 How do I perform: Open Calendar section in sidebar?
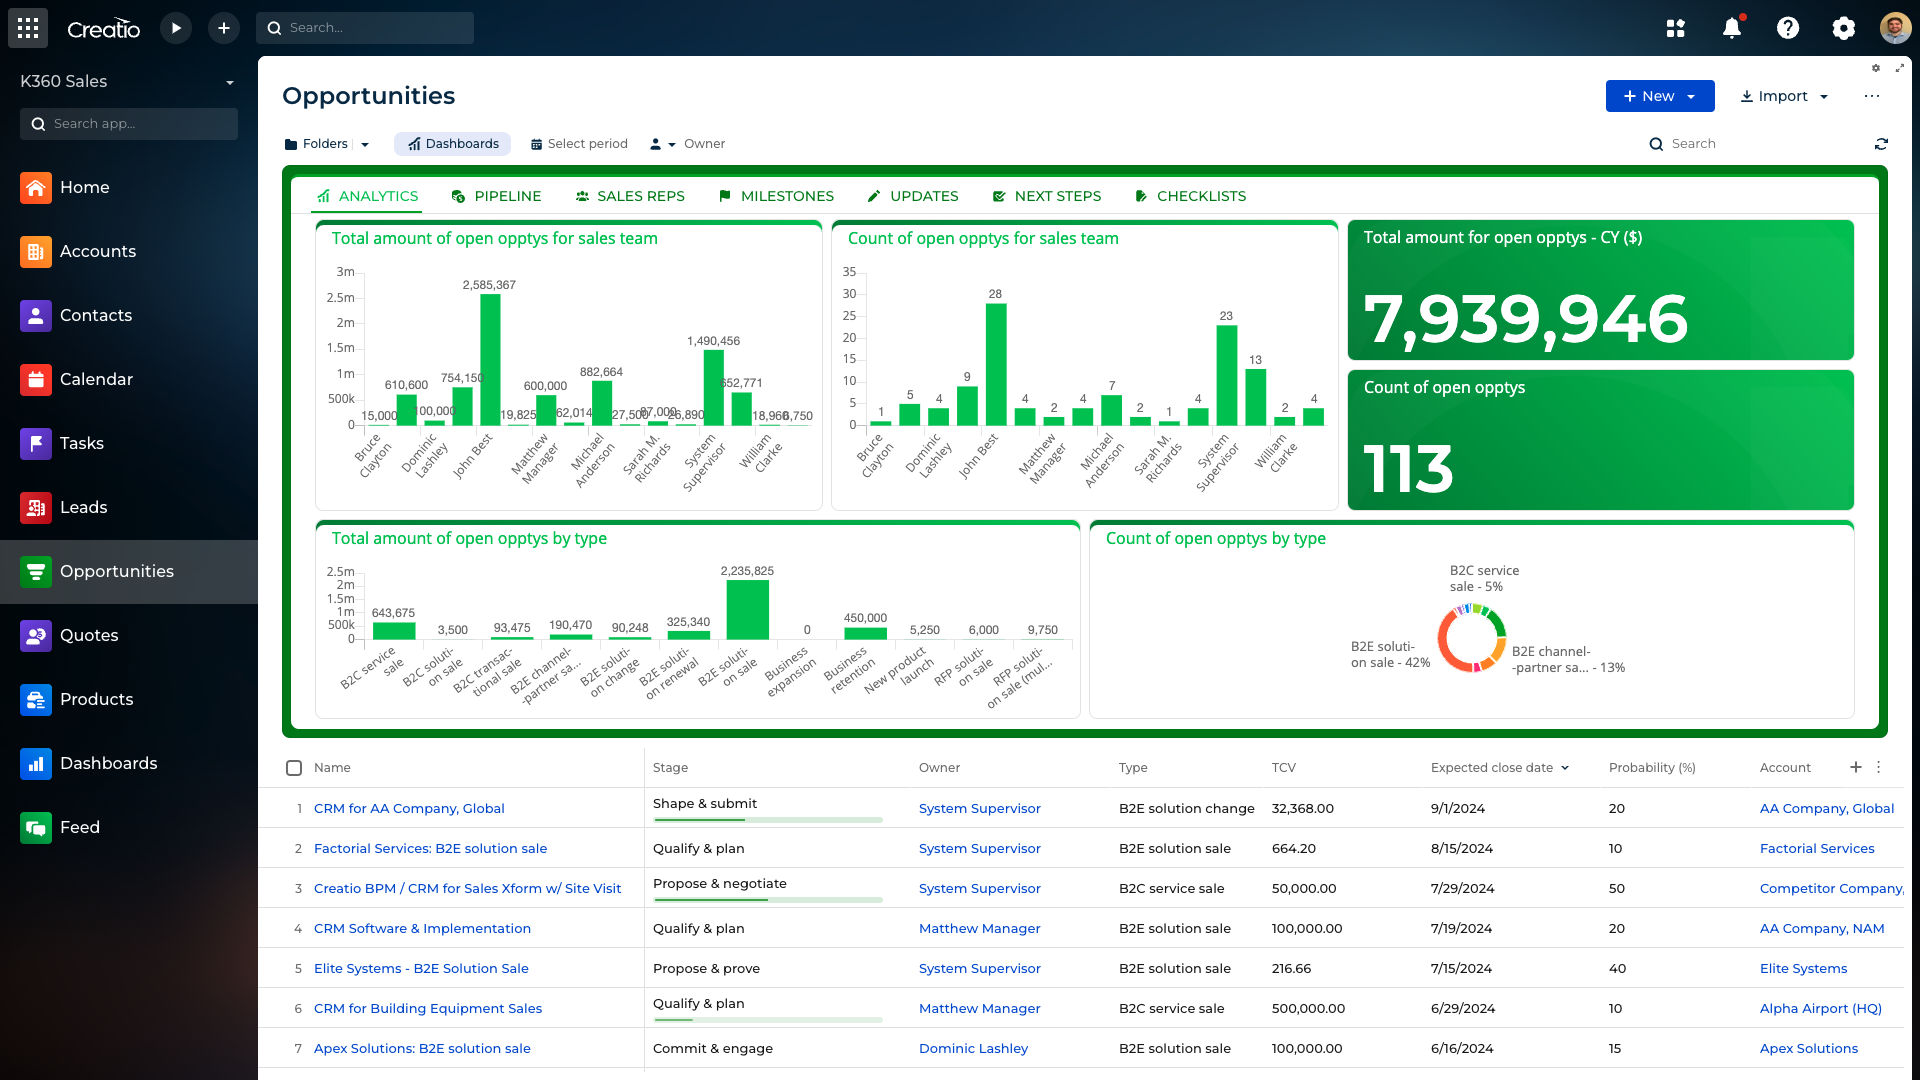click(129, 379)
